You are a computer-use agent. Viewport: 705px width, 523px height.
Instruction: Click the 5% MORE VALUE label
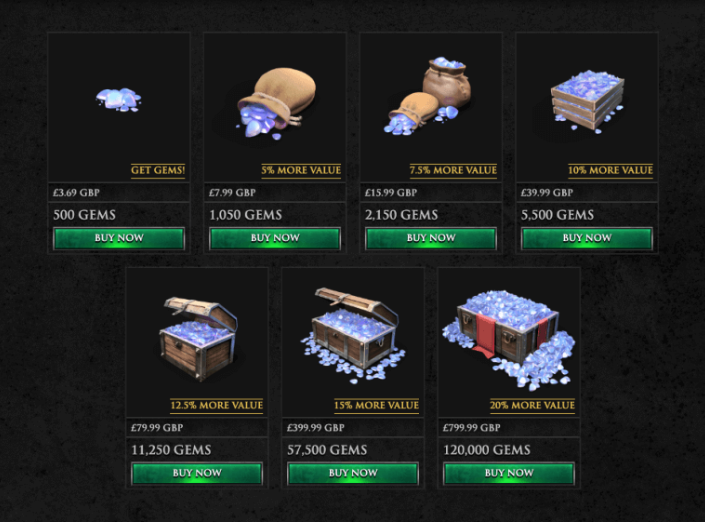point(301,170)
